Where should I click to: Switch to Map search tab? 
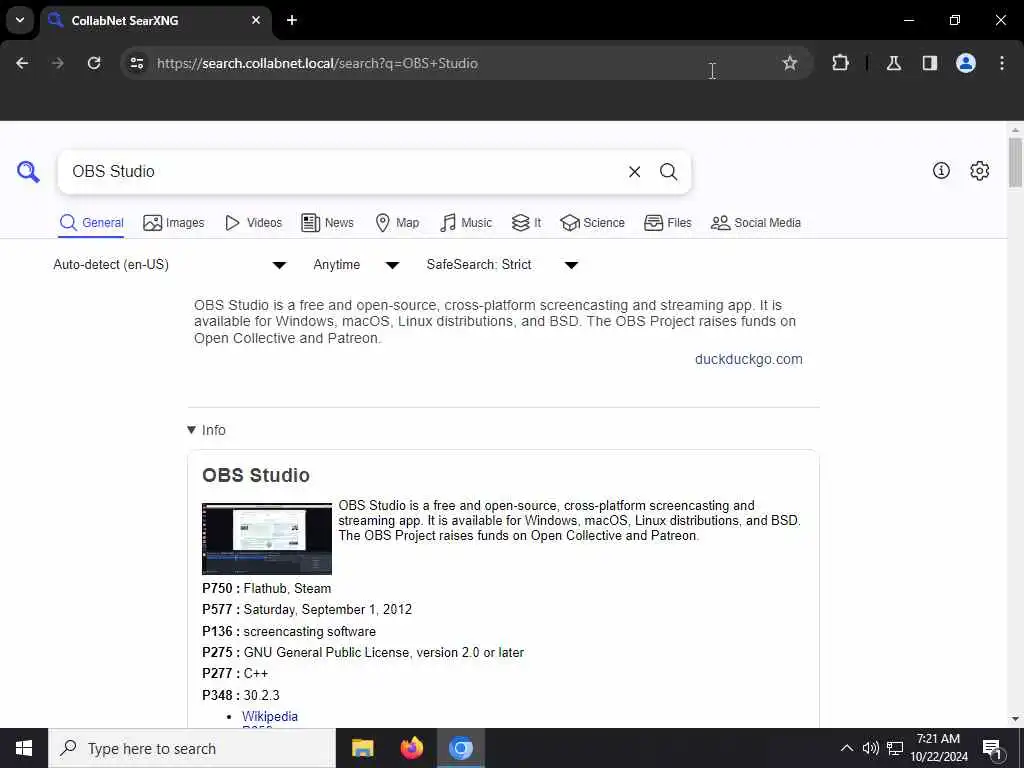(397, 223)
